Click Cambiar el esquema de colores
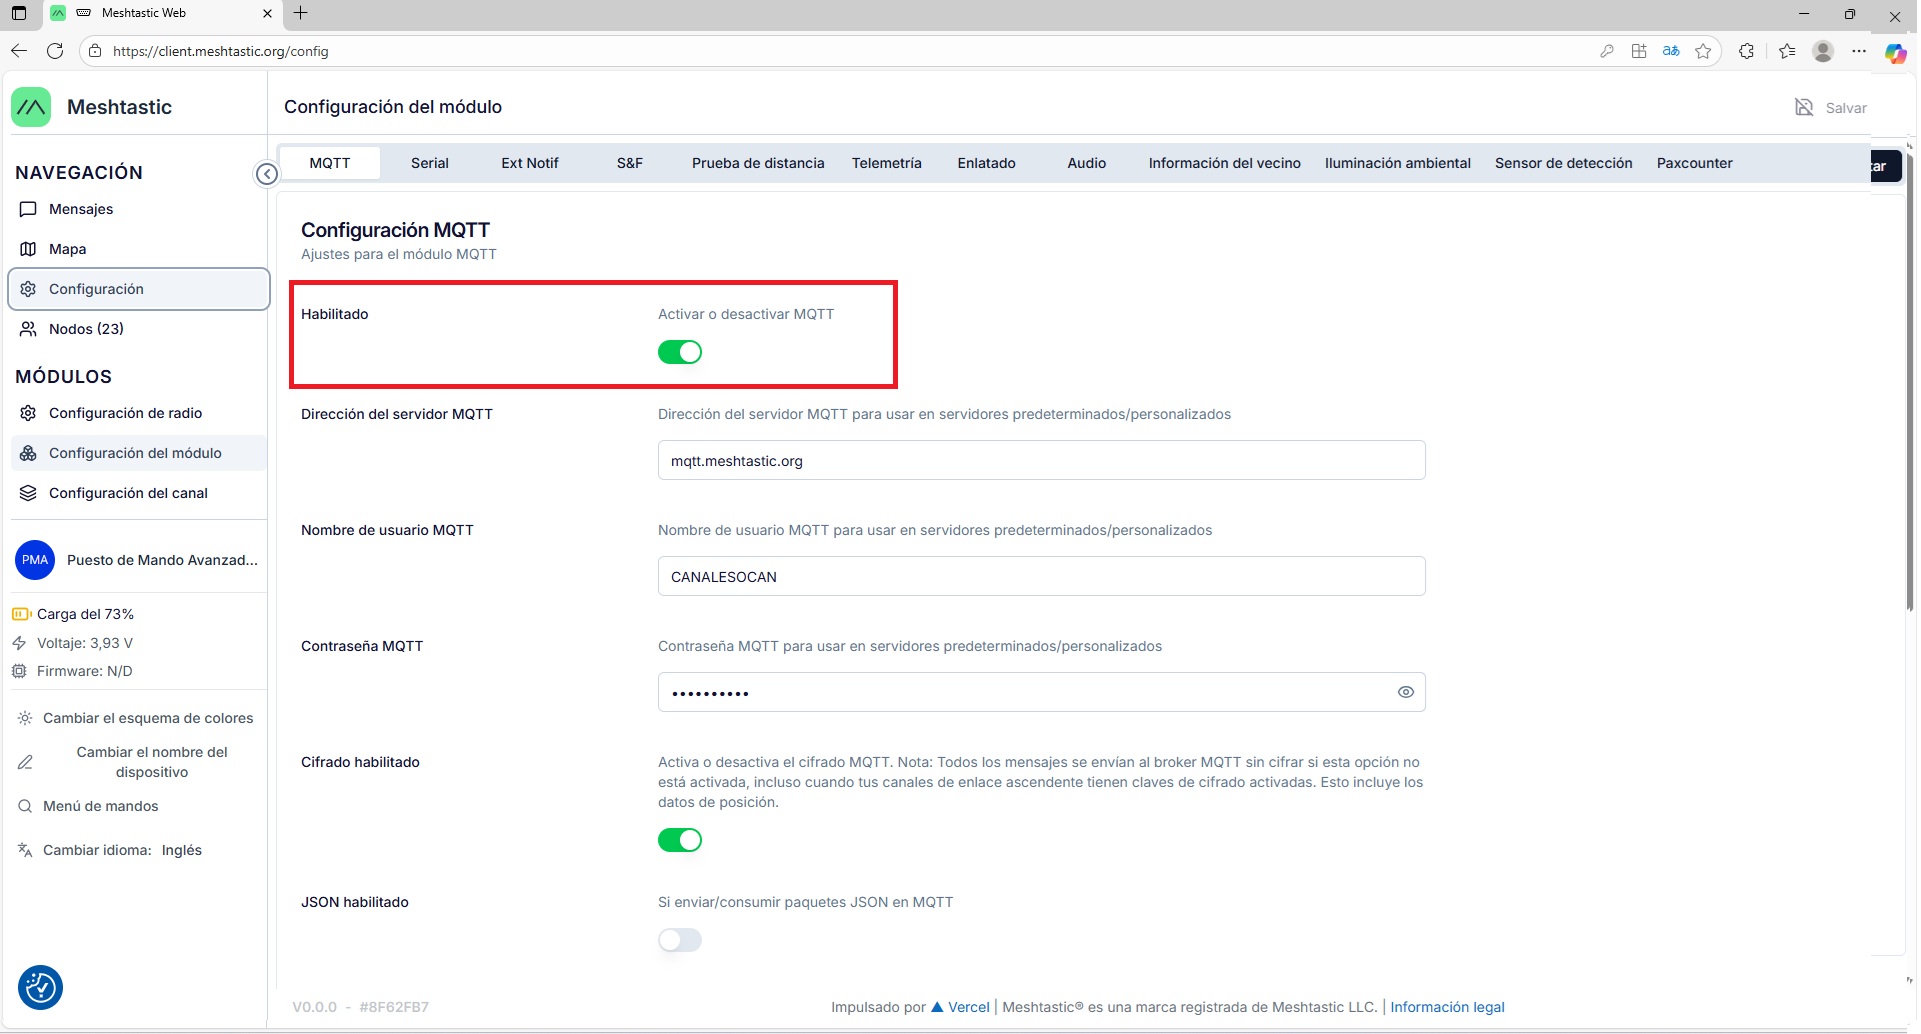 147,718
